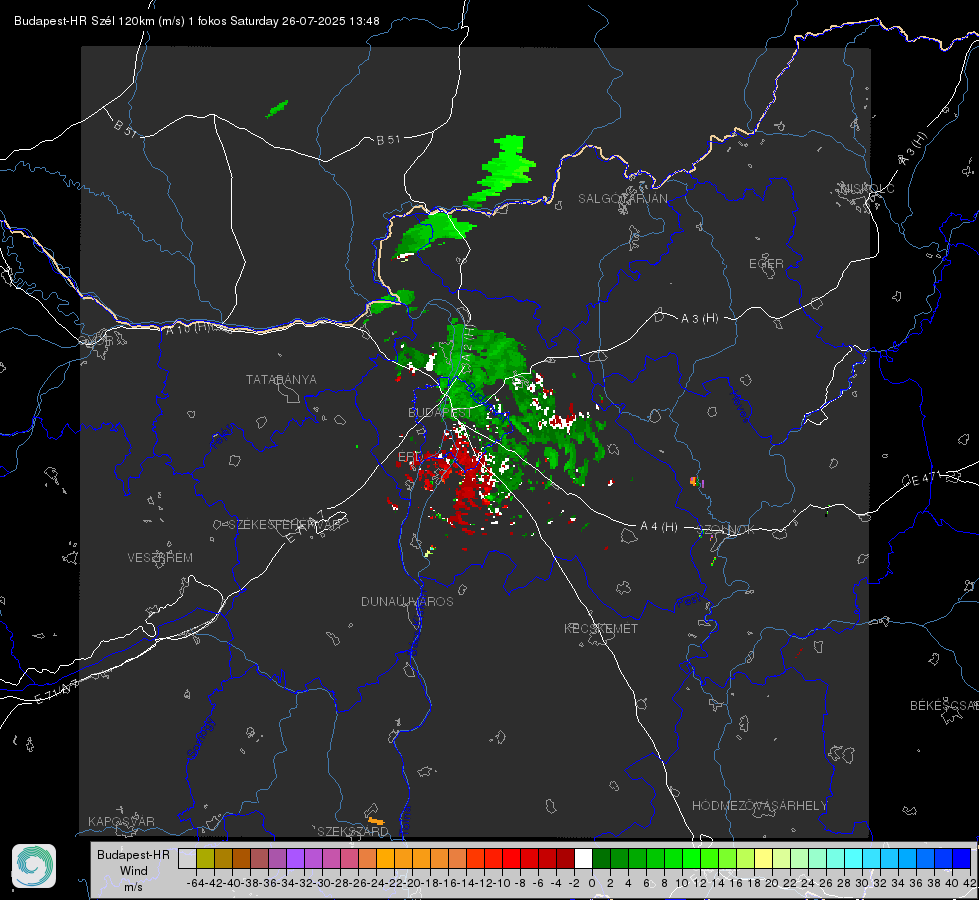Click the BUDAPEST city label
Screen dimensions: 979x900
coord(440,413)
